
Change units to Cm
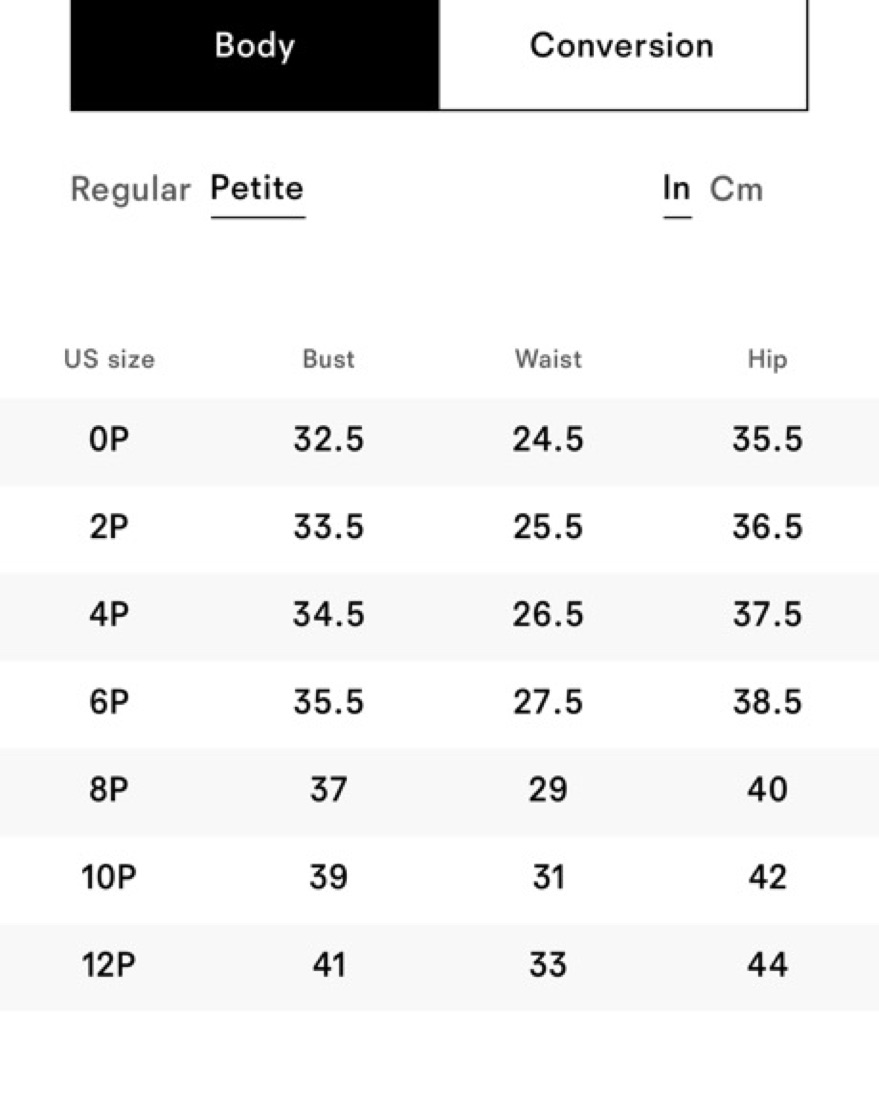click(x=736, y=189)
